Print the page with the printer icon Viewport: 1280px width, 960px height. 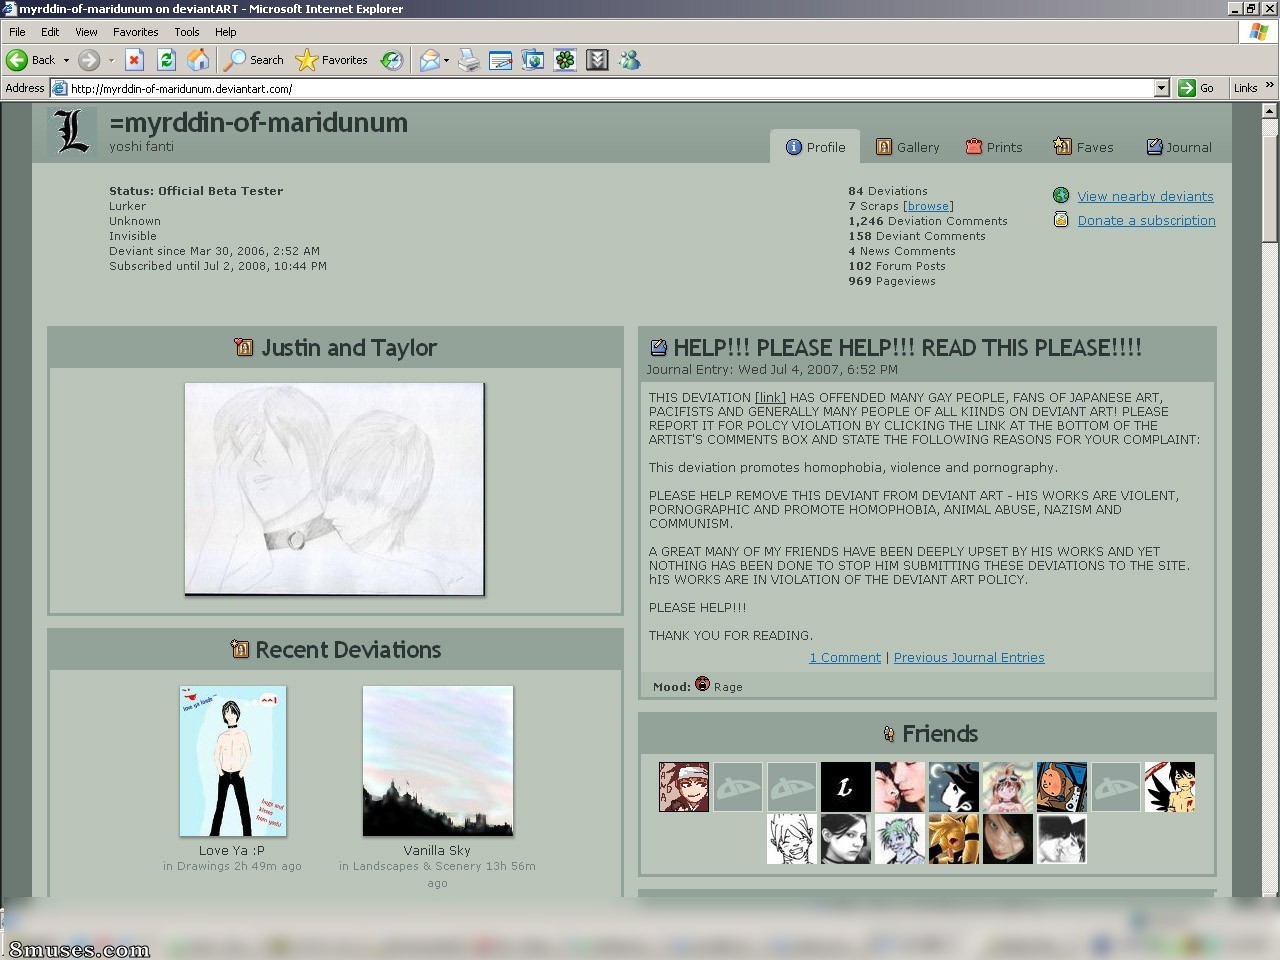click(x=469, y=60)
